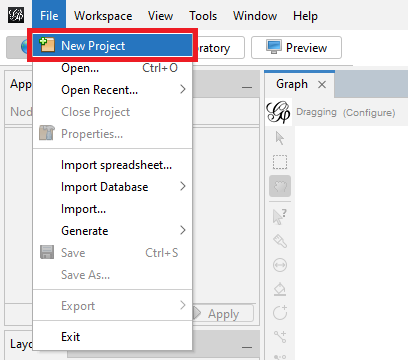The width and height of the screenshot is (408, 360).
Task: Select the paintbrush painter tool
Action: (x=280, y=241)
